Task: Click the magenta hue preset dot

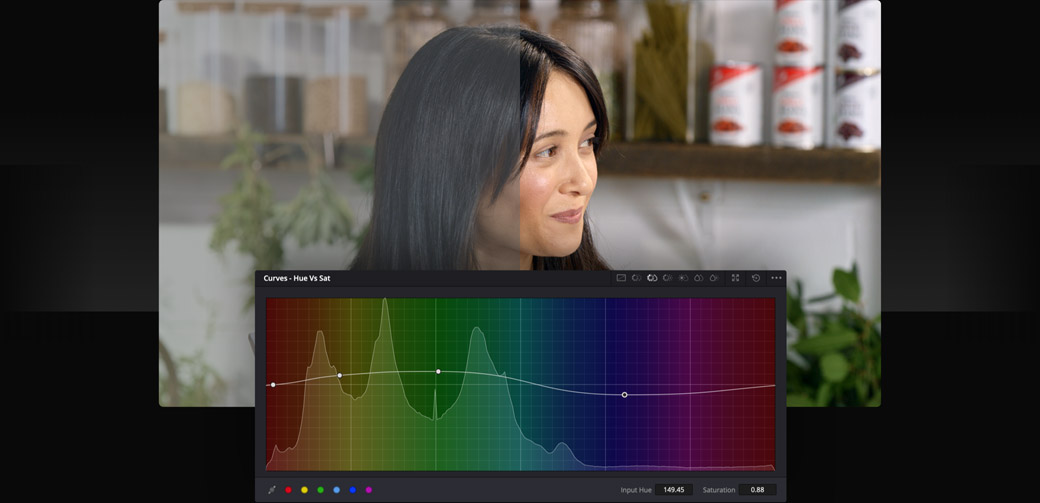Action: (x=369, y=490)
